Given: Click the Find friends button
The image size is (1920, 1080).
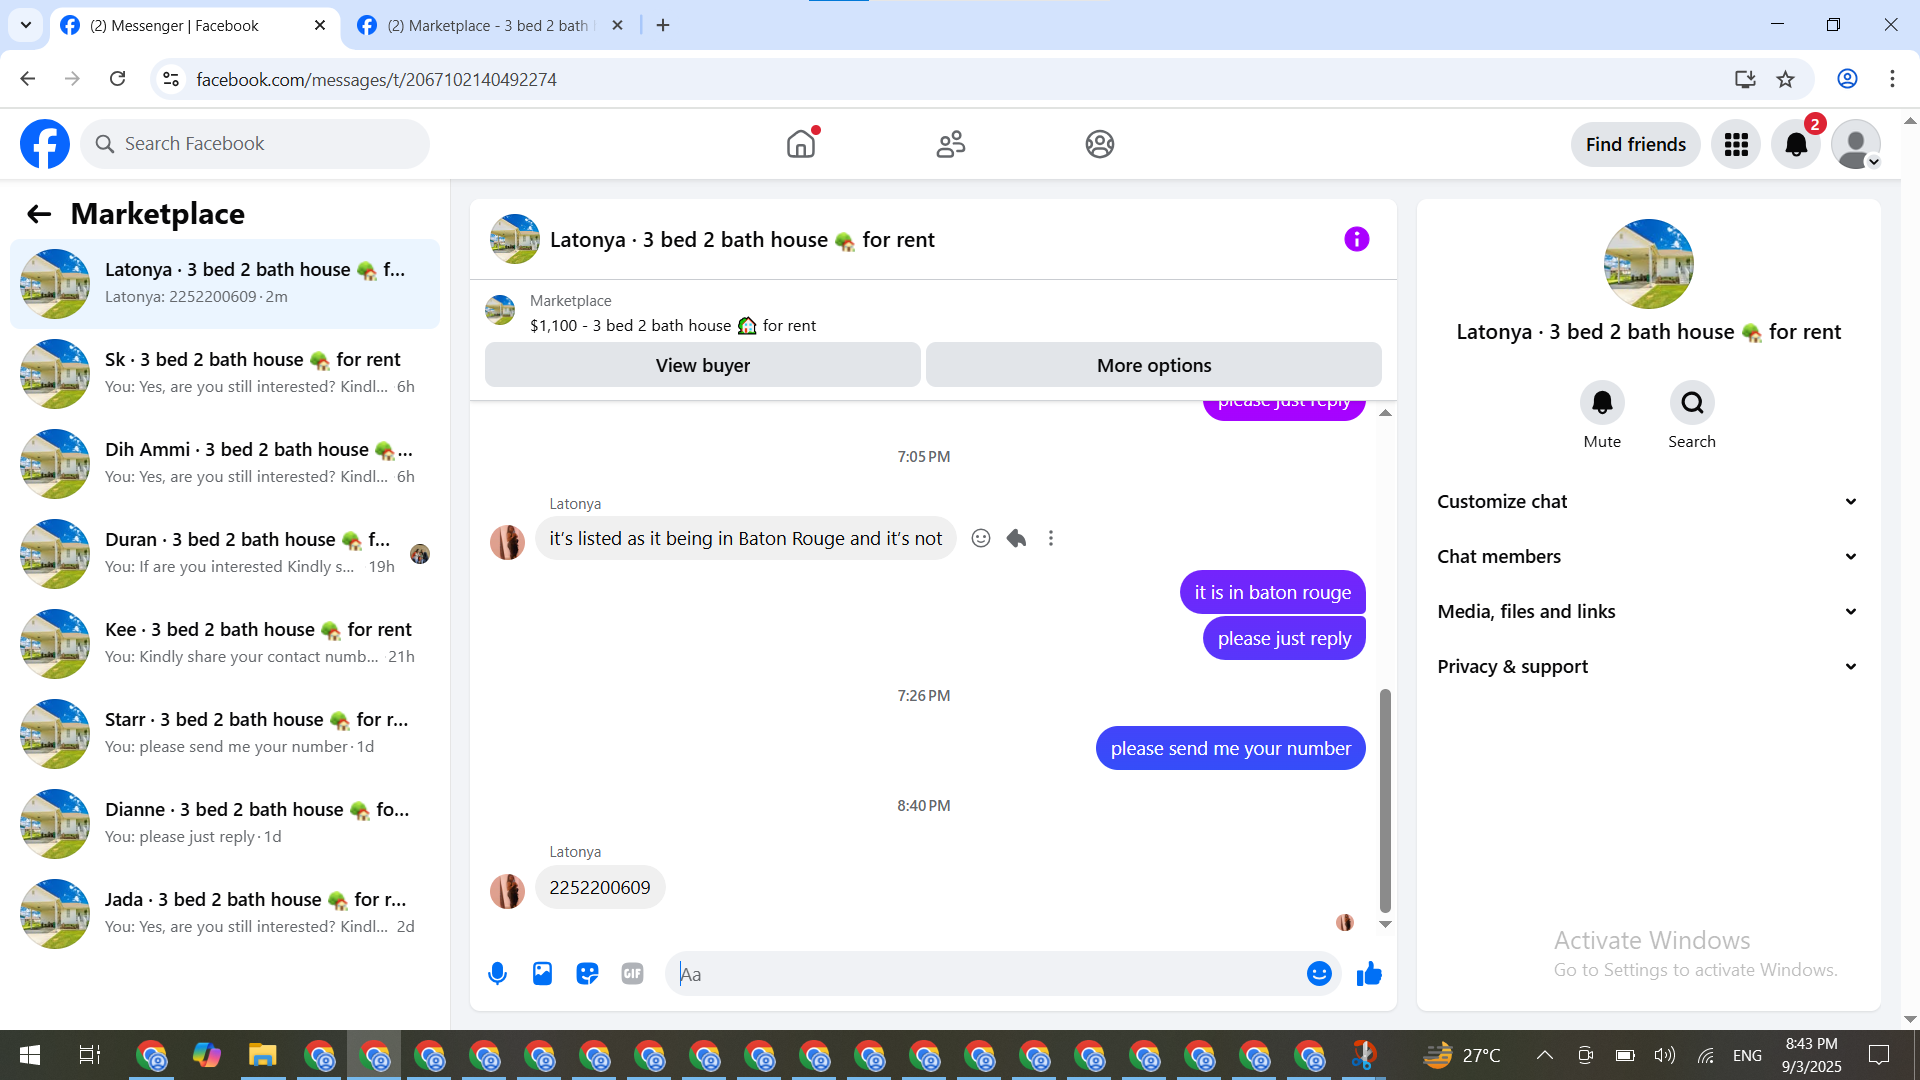Looking at the screenshot, I should 1636,144.
